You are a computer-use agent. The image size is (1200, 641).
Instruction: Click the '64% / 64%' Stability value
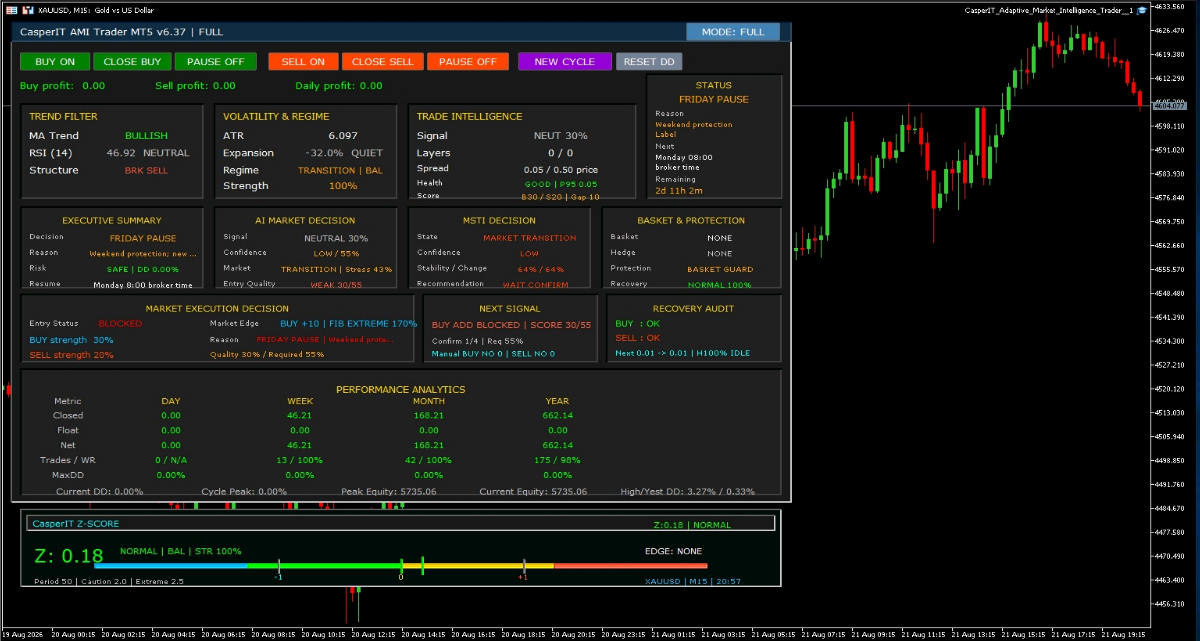[541, 269]
